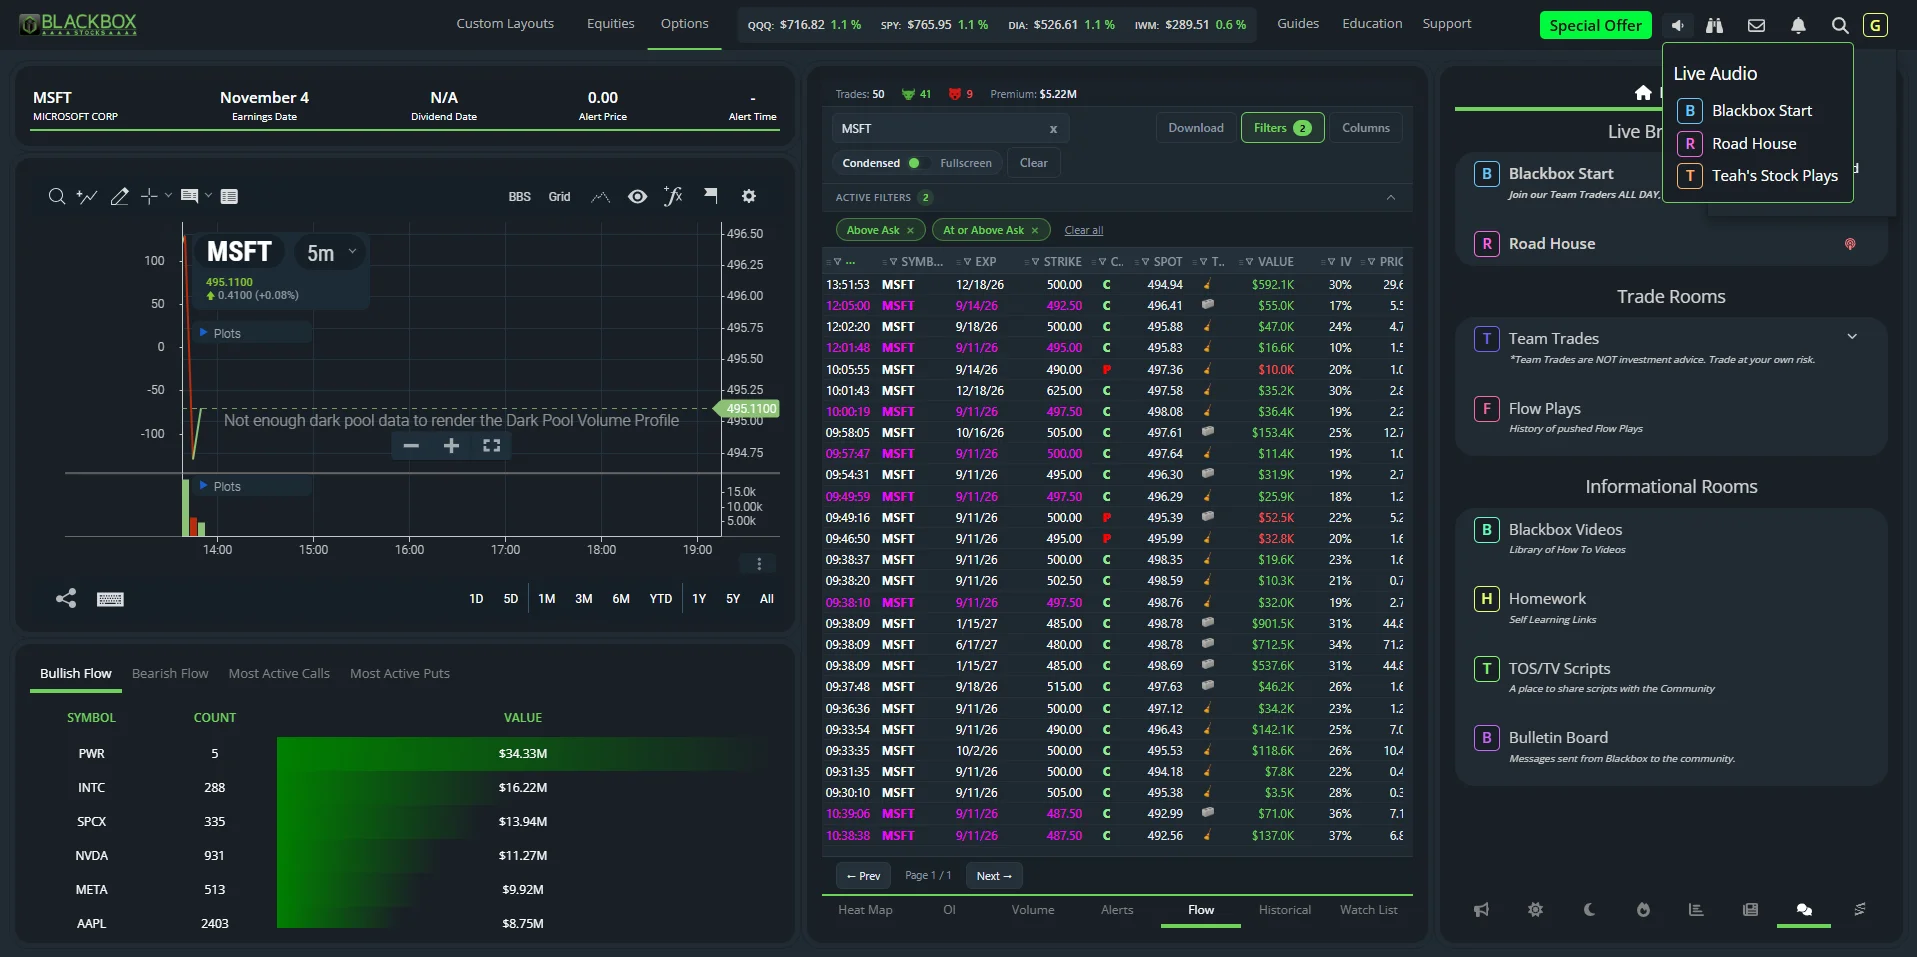
Task: Open the 5m timeframe dropdown
Action: 331,253
